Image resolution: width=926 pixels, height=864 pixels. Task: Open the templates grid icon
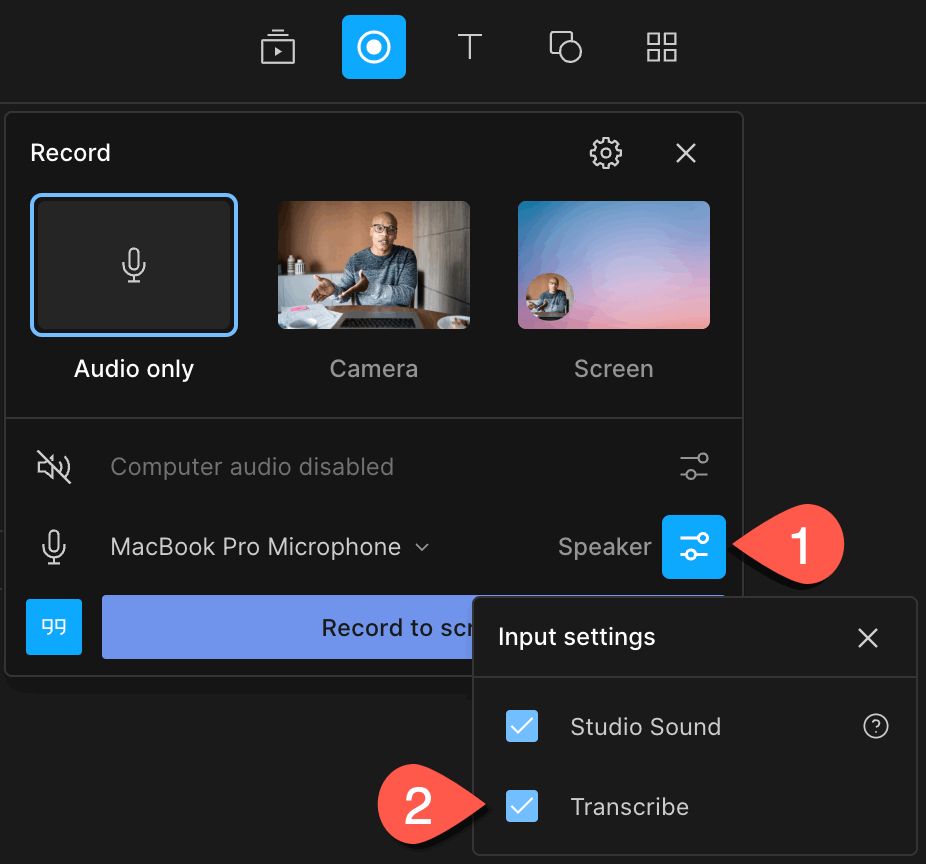click(x=661, y=47)
